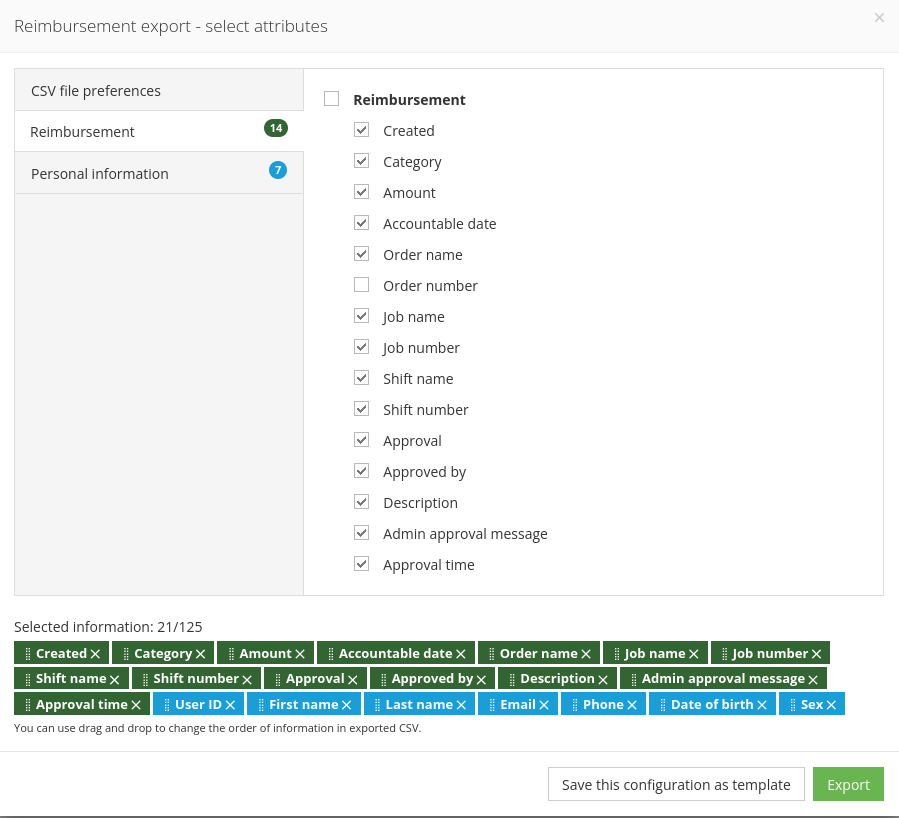Viewport: 899px width, 818px height.
Task: Remove the Category tag via its X icon
Action: tap(200, 653)
